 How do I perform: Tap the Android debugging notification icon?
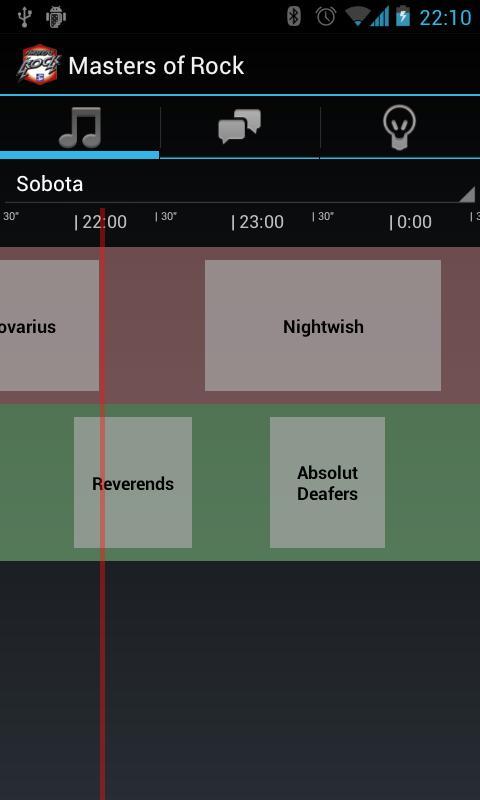[x=56, y=17]
